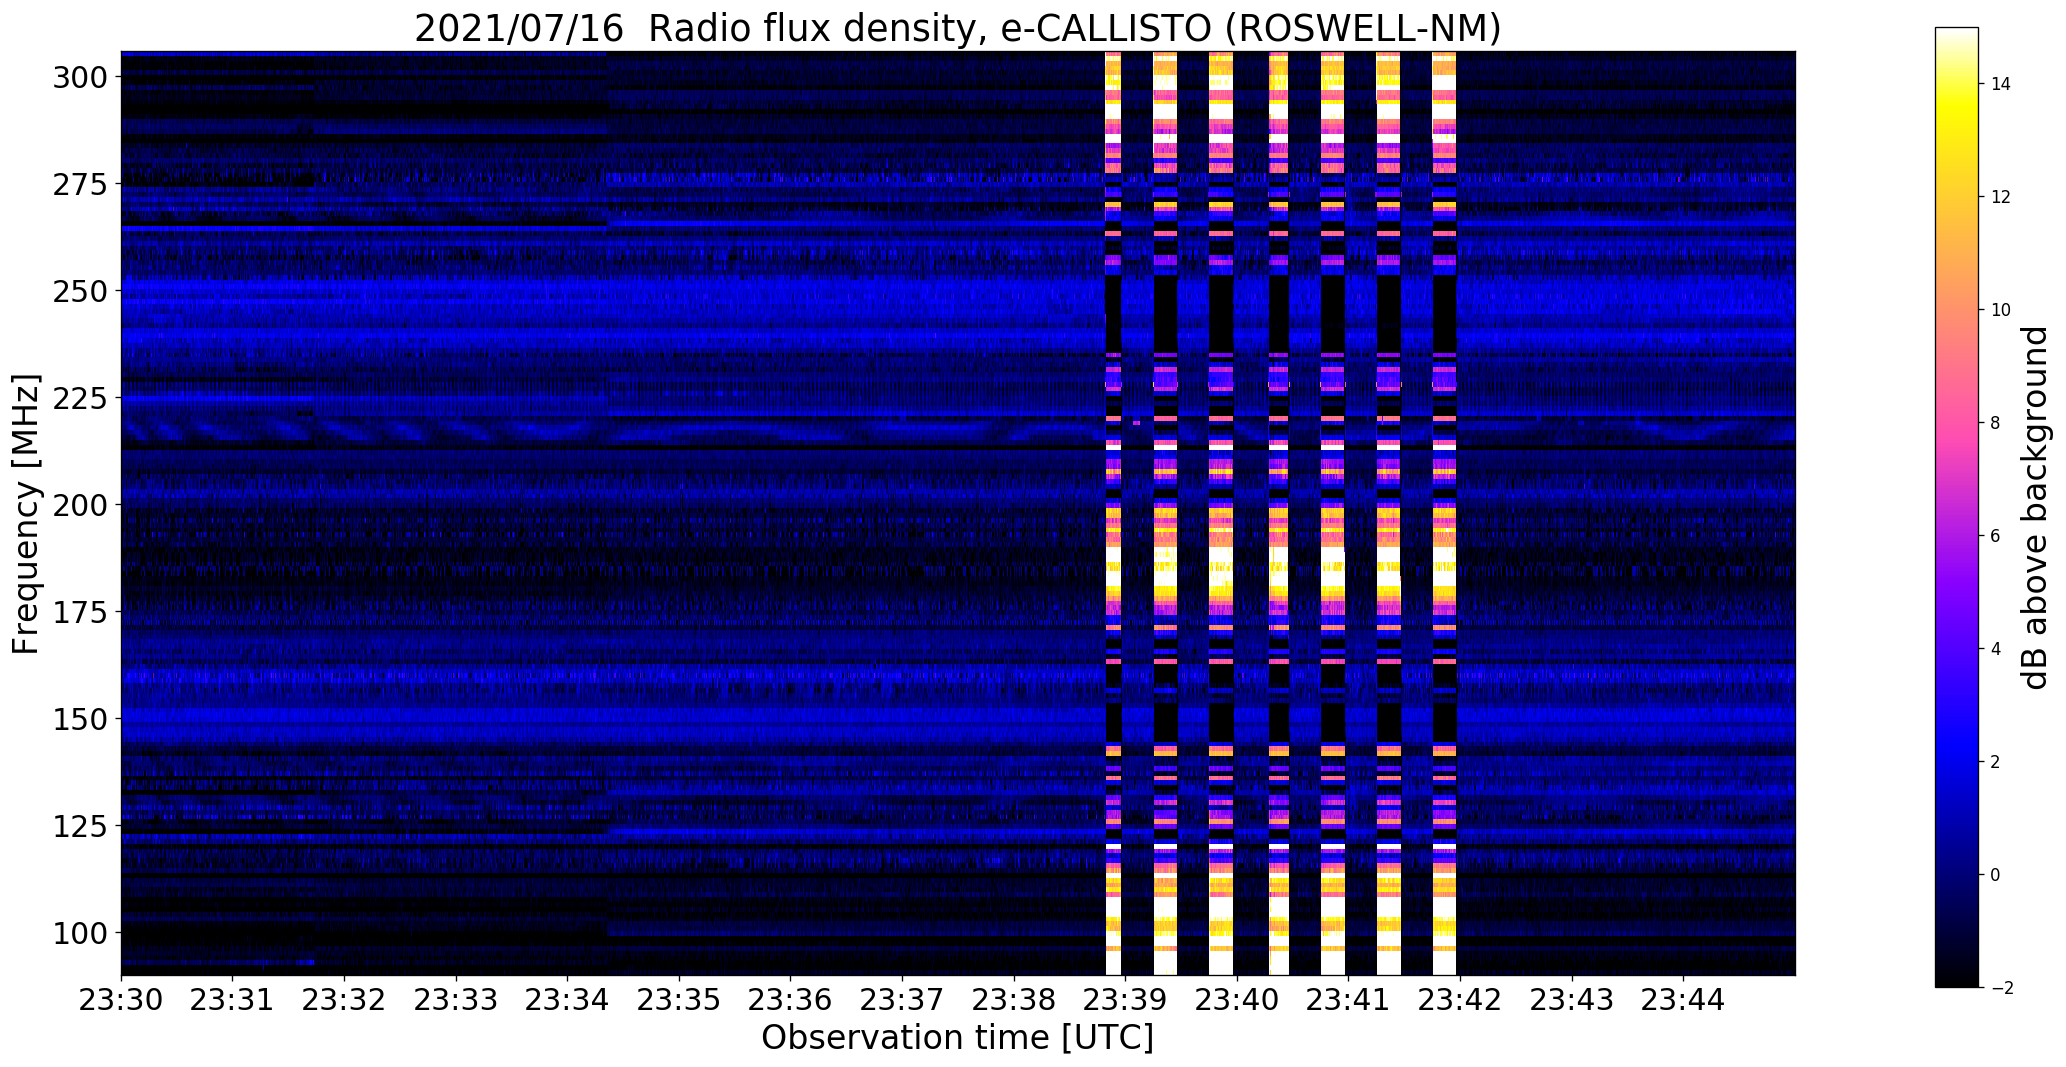The image size is (2066, 1067).
Task: Click the black bottom end of the colorbar
Action: pyautogui.click(x=1957, y=978)
